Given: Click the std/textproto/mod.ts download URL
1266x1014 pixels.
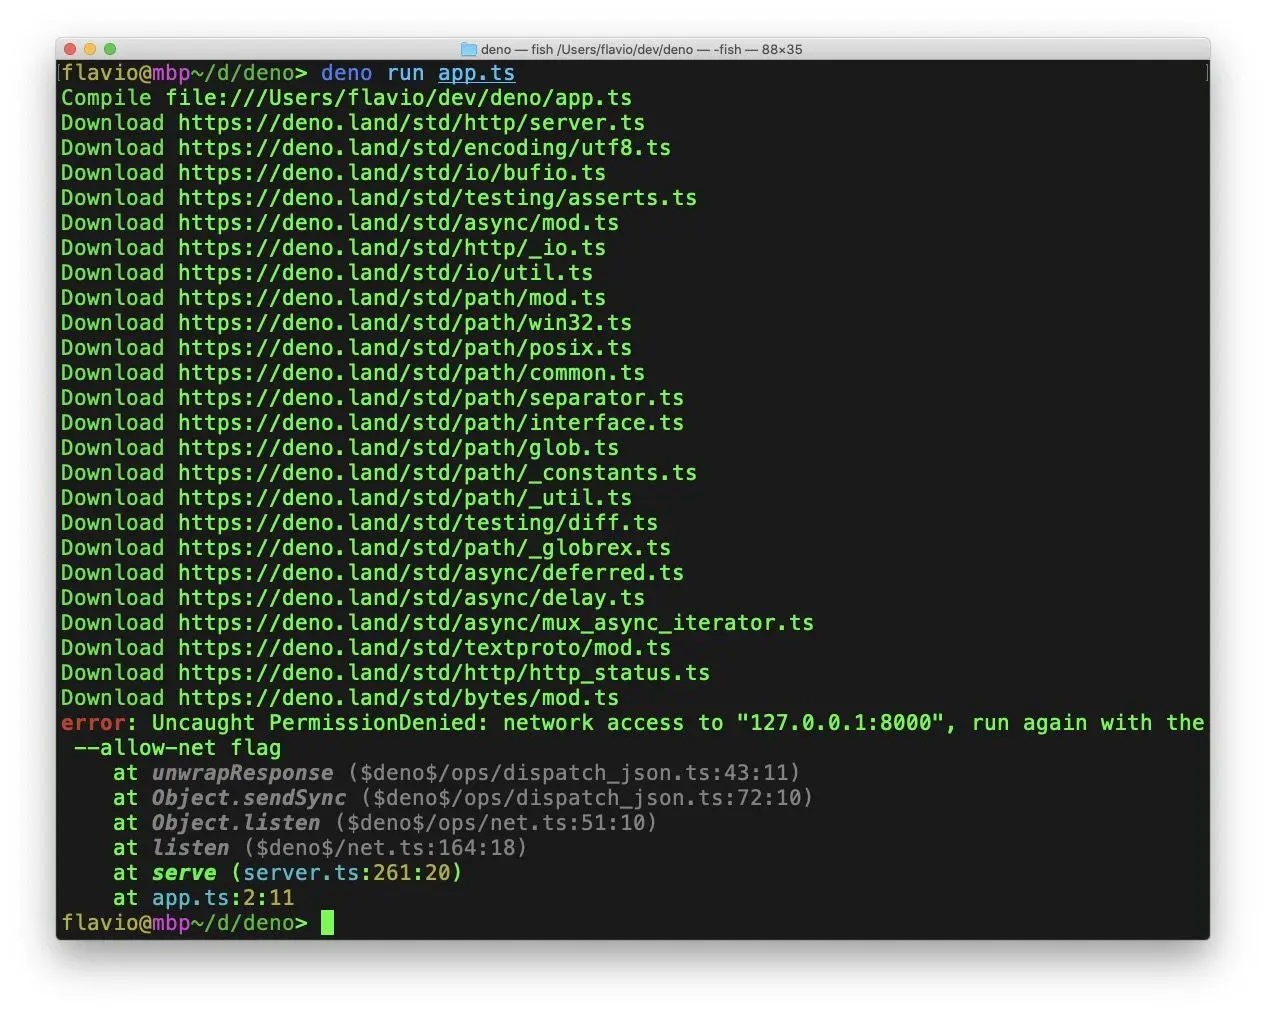Looking at the screenshot, I should click(x=424, y=648).
